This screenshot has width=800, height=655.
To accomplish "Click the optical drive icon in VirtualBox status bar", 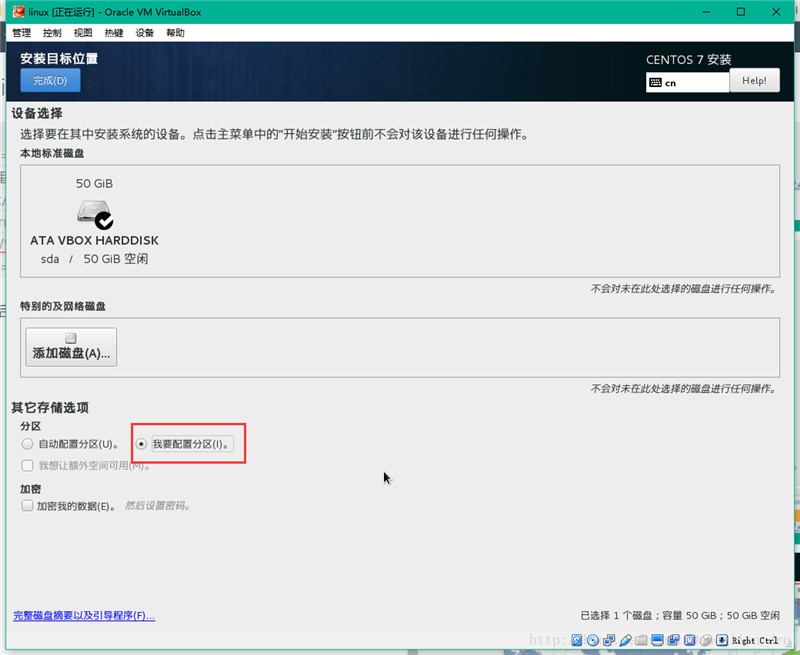I will pos(594,640).
